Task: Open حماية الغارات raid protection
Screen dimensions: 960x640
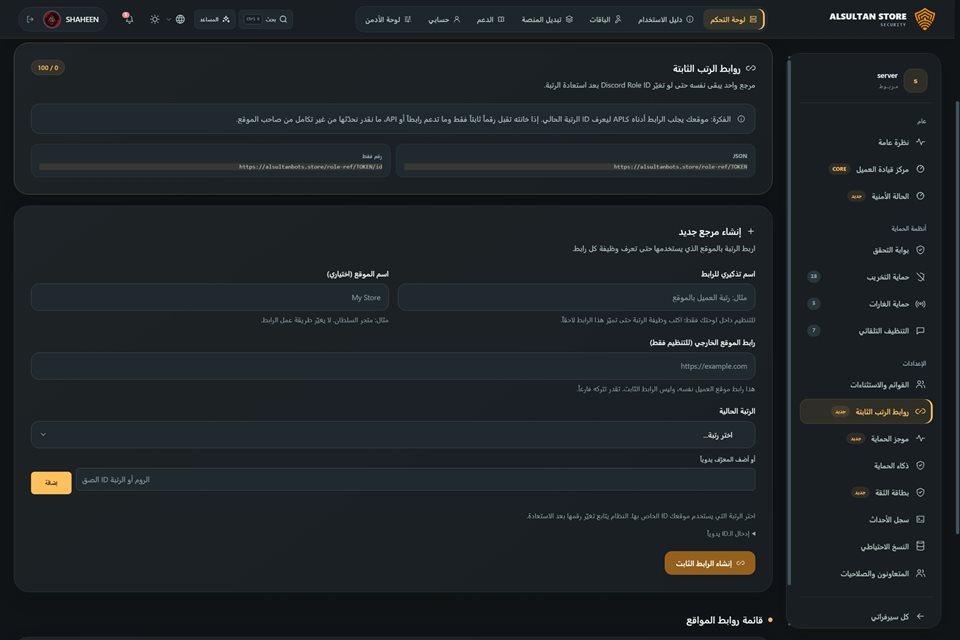Action: 866,304
